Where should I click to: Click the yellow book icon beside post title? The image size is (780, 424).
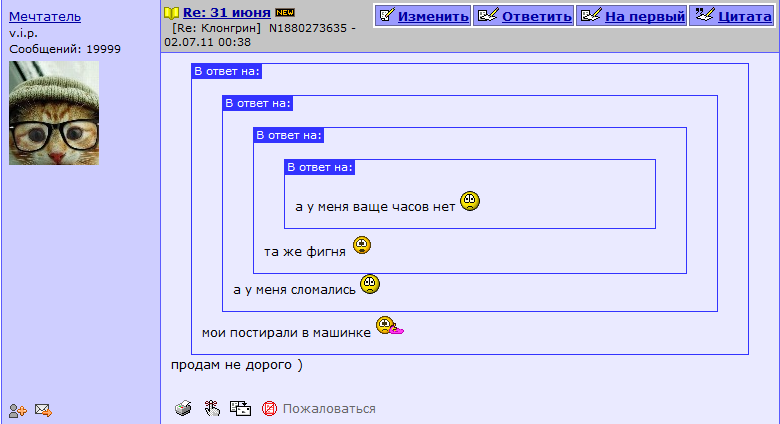tap(171, 13)
